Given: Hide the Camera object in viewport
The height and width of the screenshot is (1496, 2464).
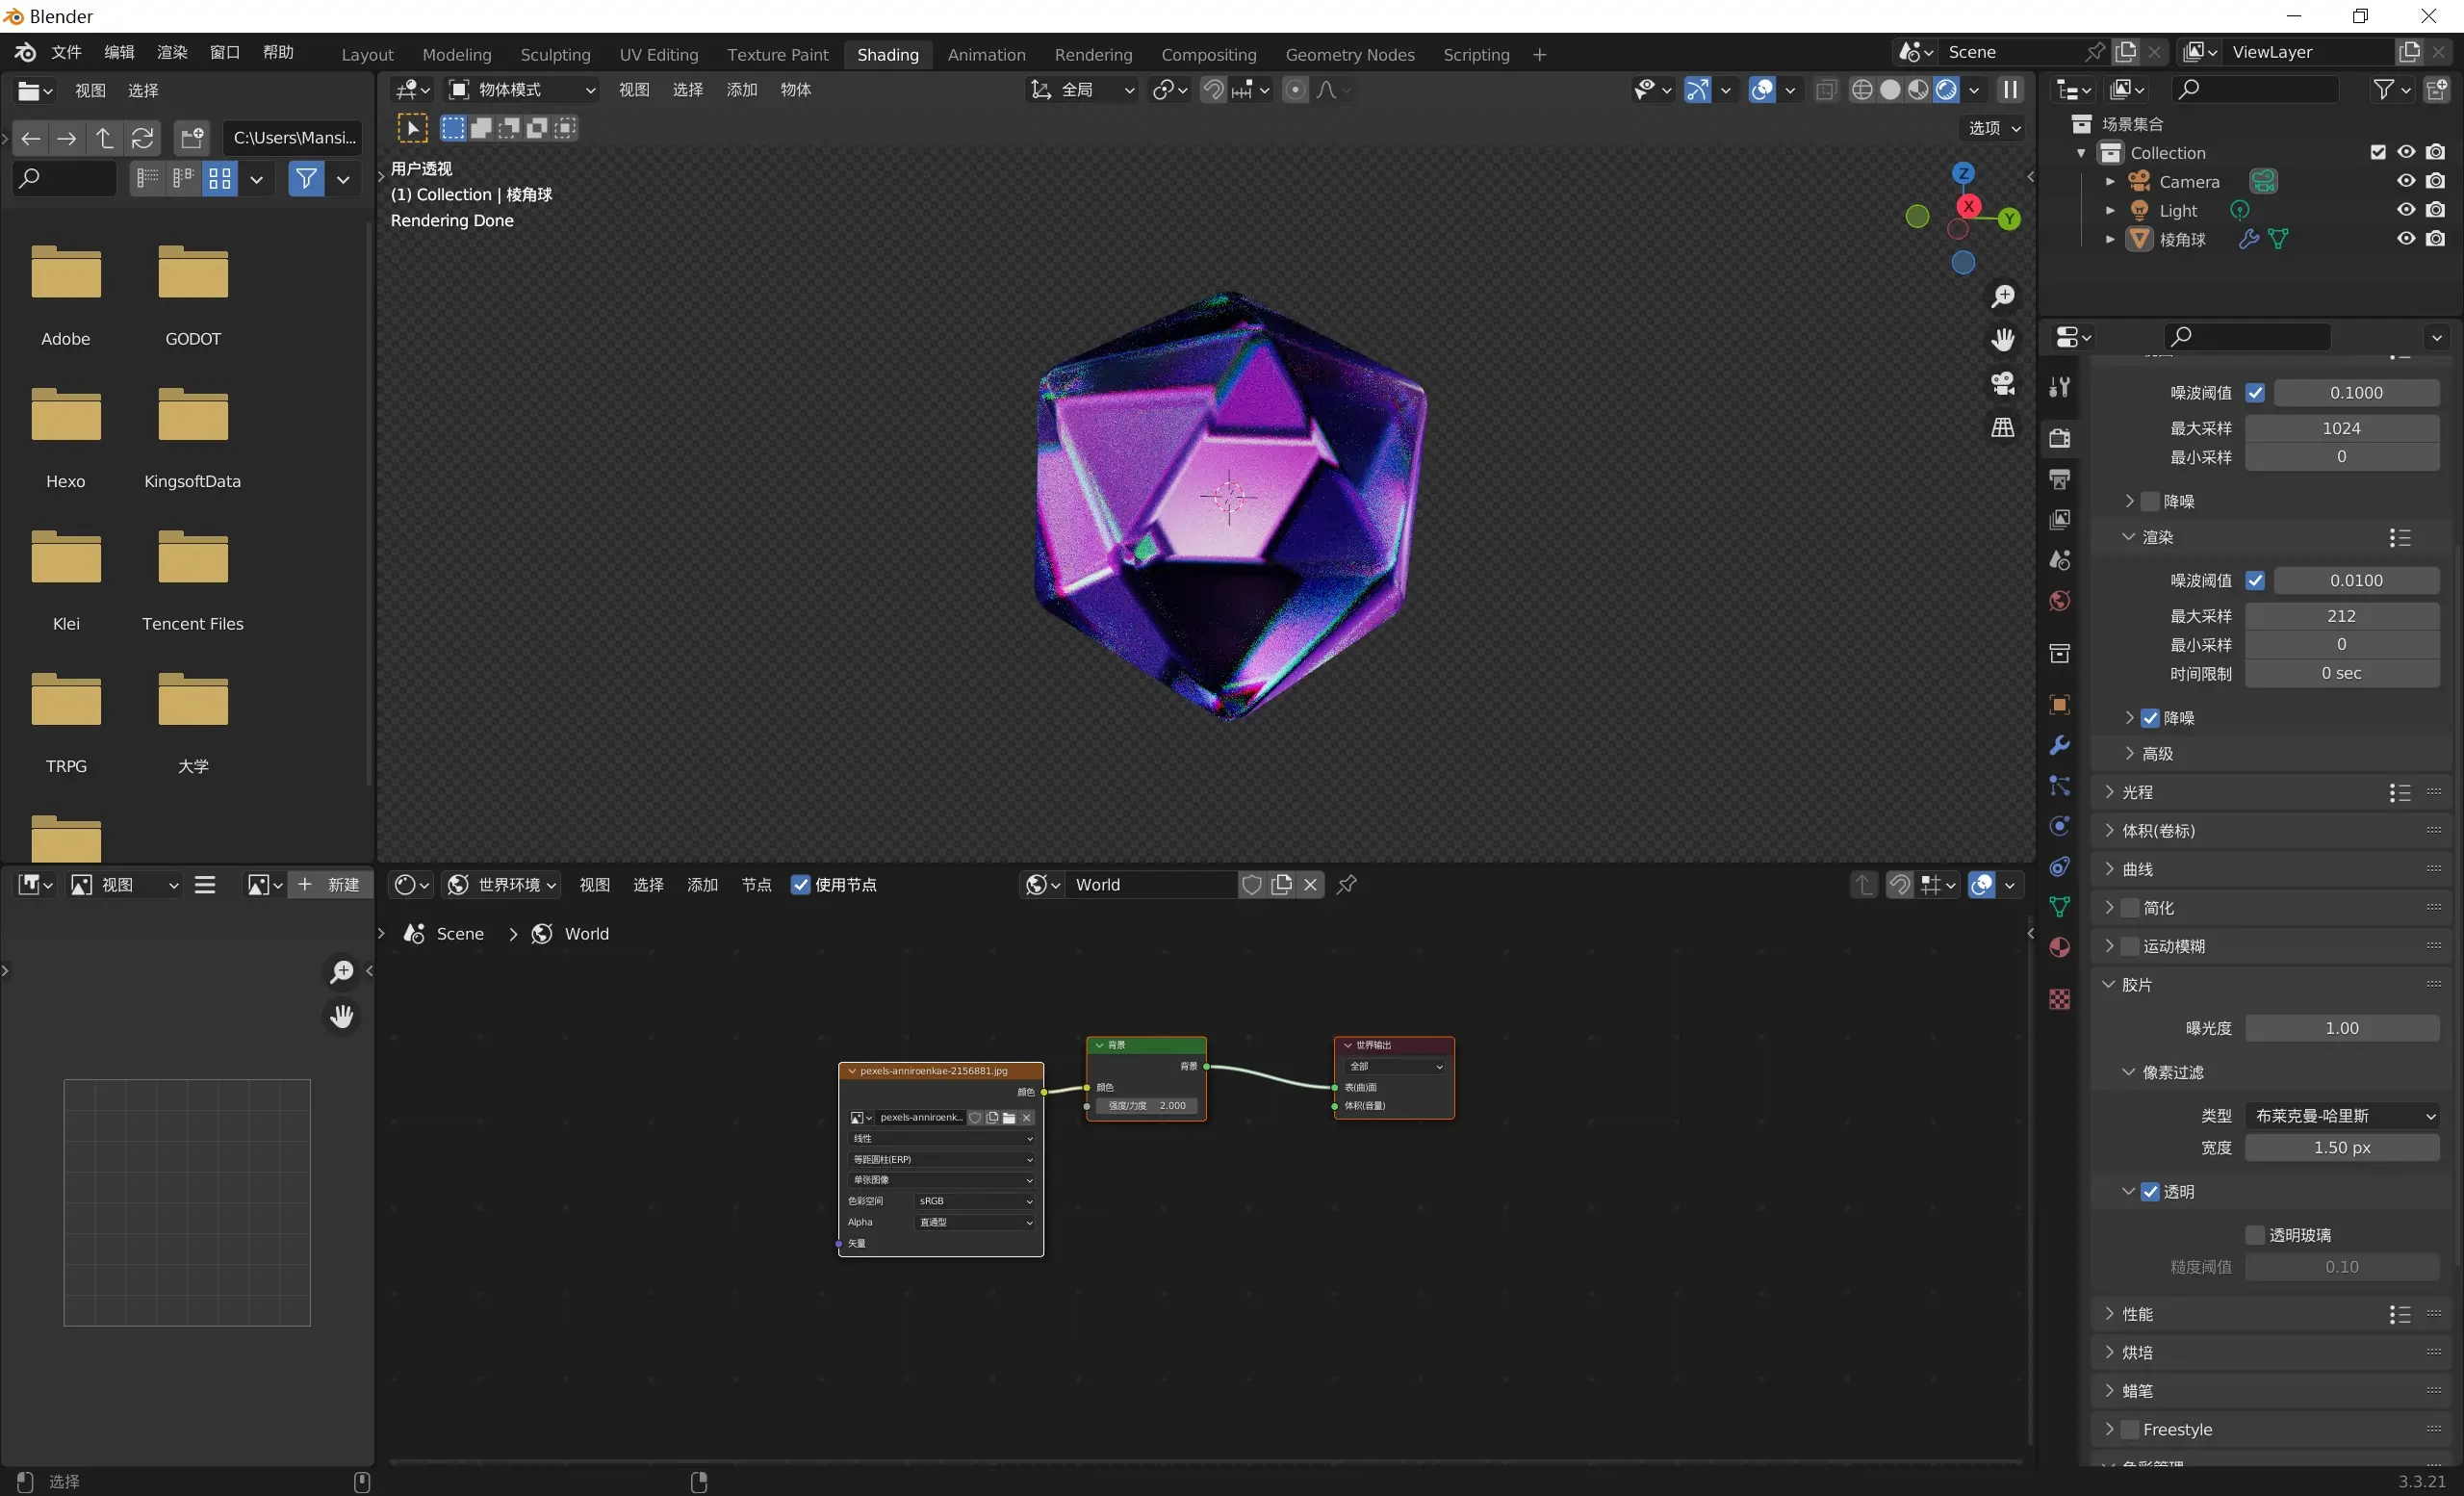Looking at the screenshot, I should [2406, 181].
